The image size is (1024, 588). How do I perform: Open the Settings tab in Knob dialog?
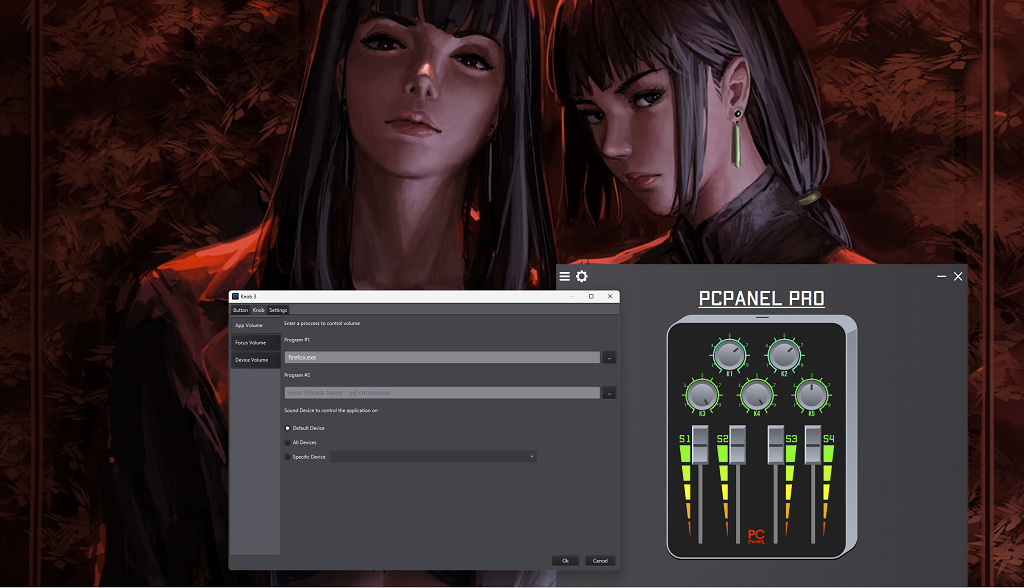[x=278, y=310]
